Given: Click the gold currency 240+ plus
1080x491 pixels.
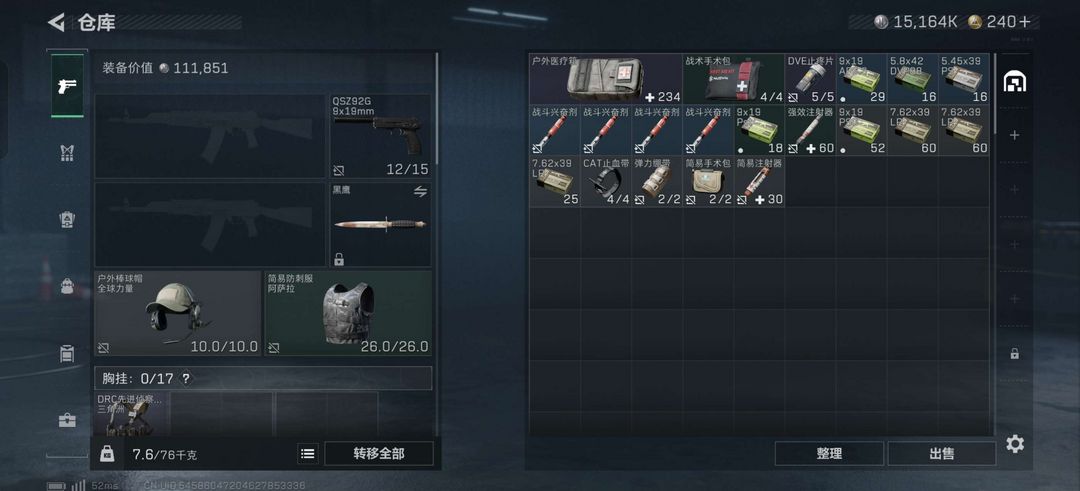Looking at the screenshot, I should 1025,22.
